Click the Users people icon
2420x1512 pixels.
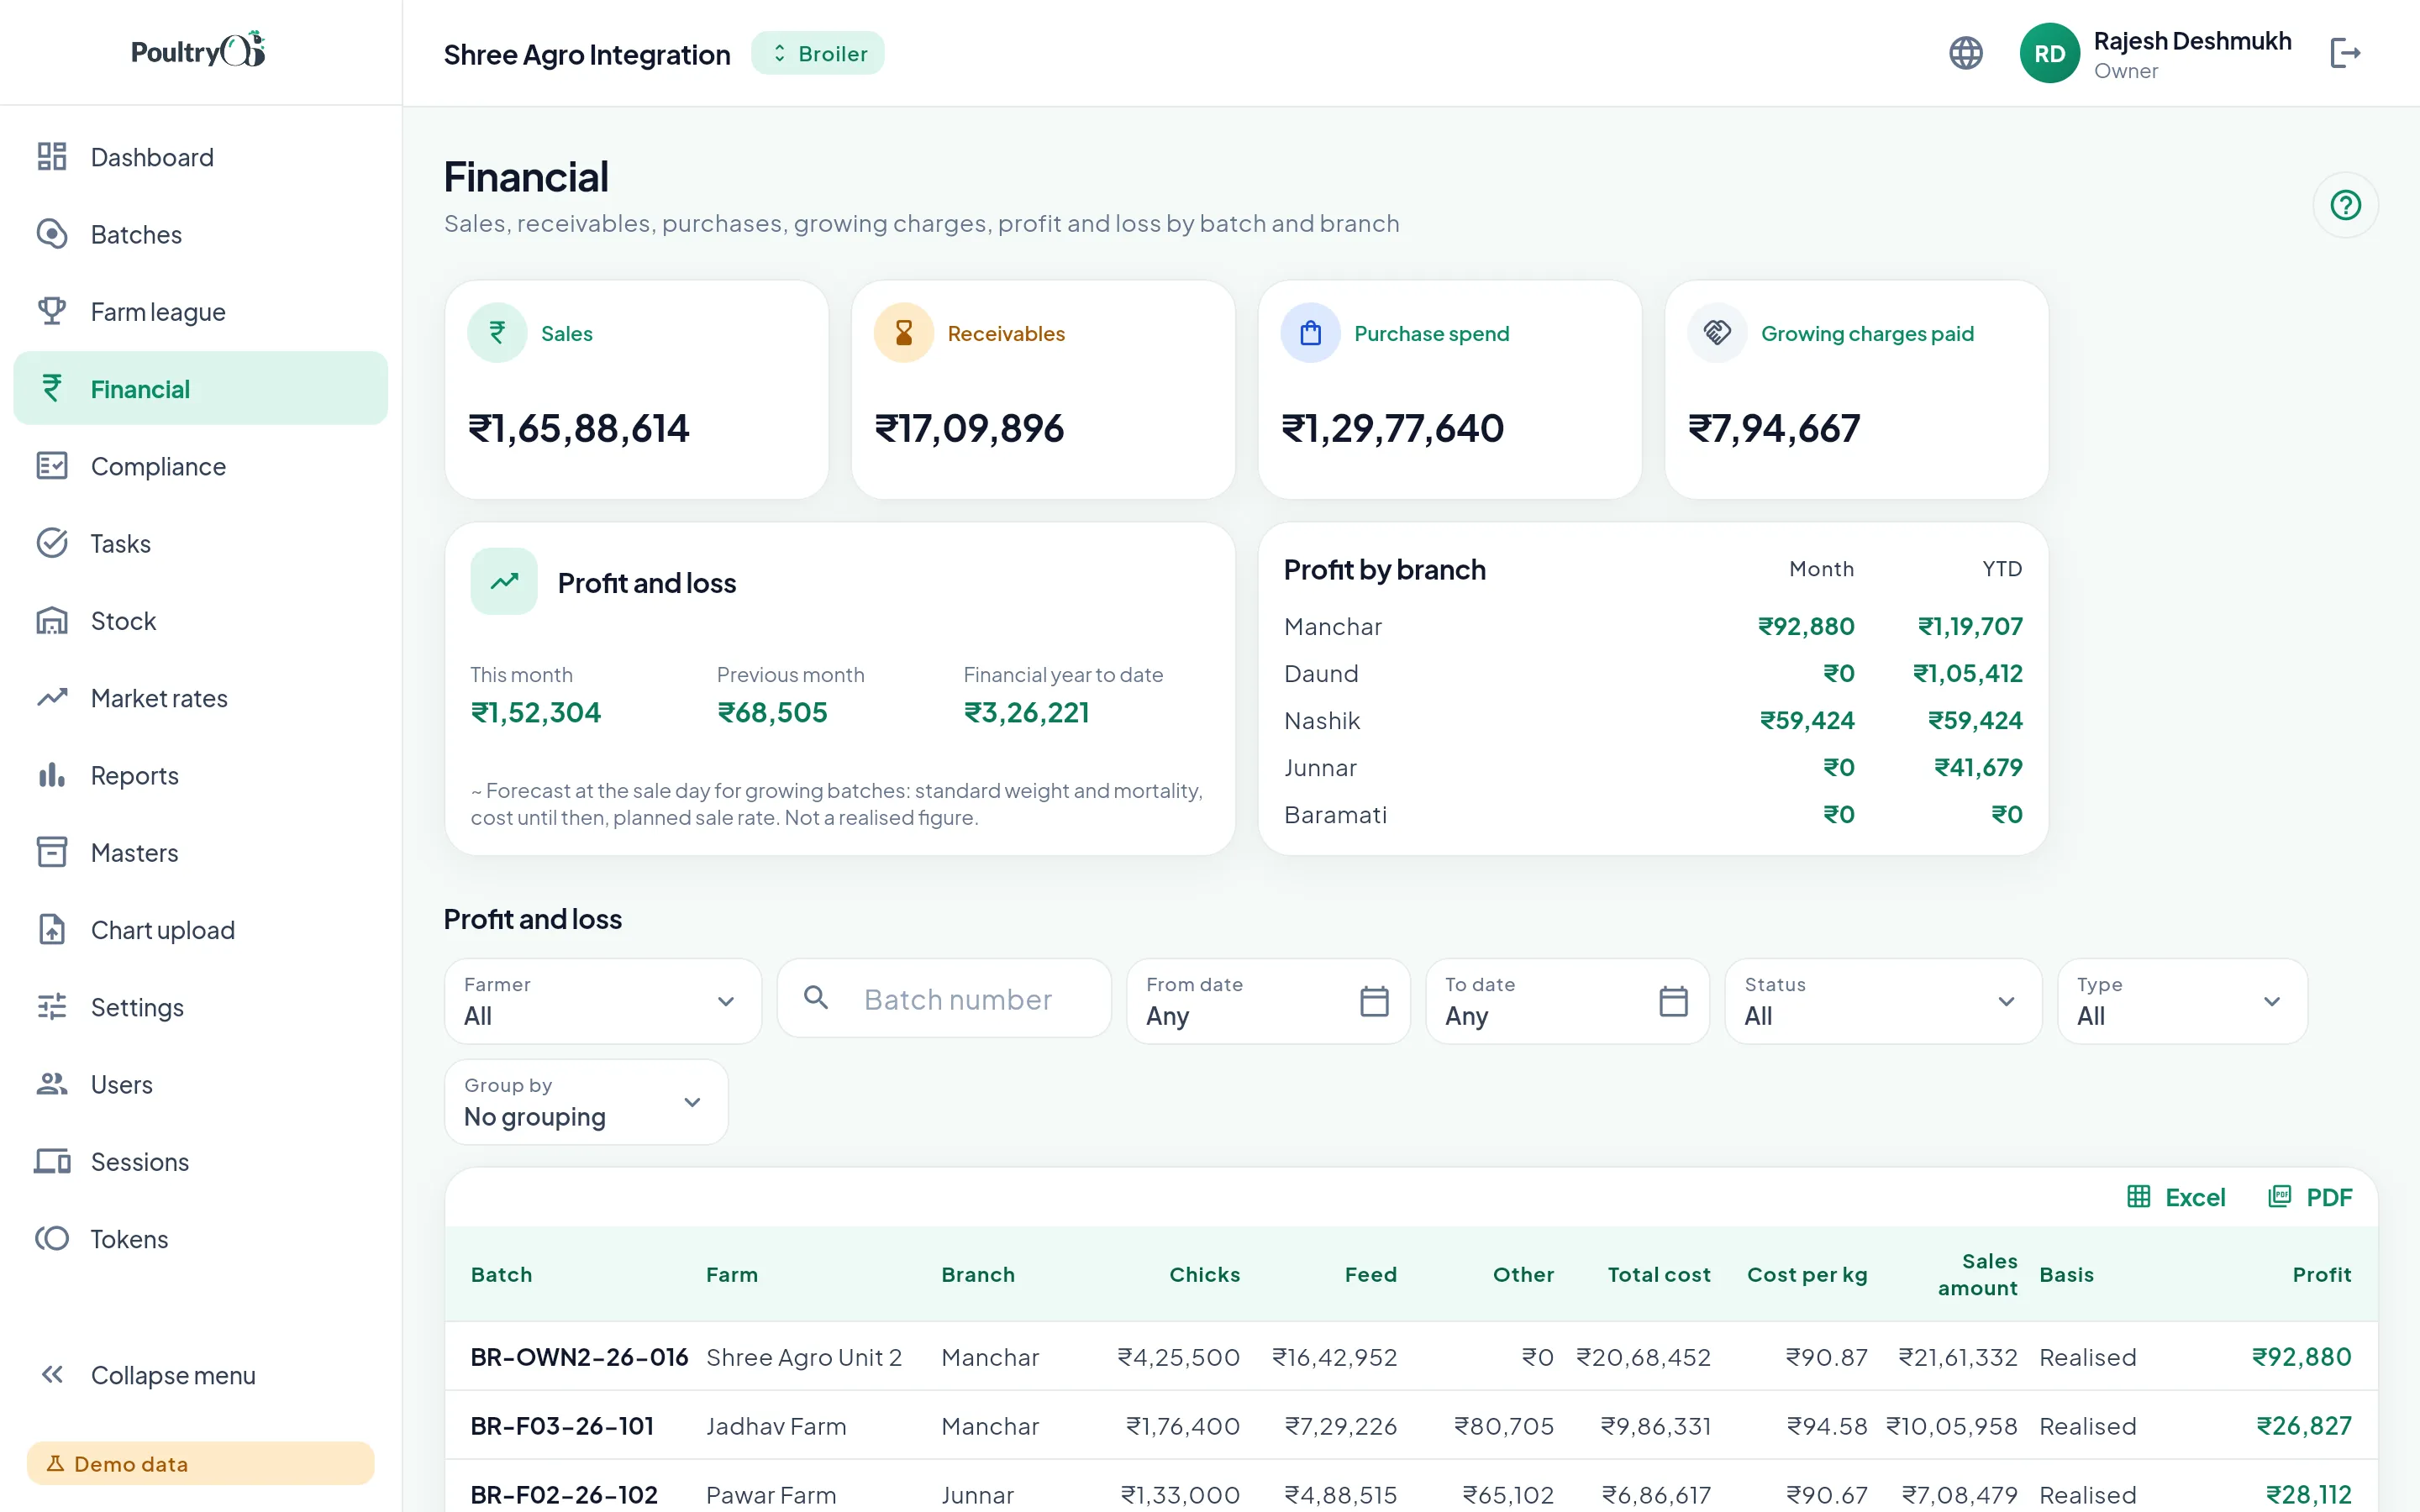click(x=52, y=1084)
